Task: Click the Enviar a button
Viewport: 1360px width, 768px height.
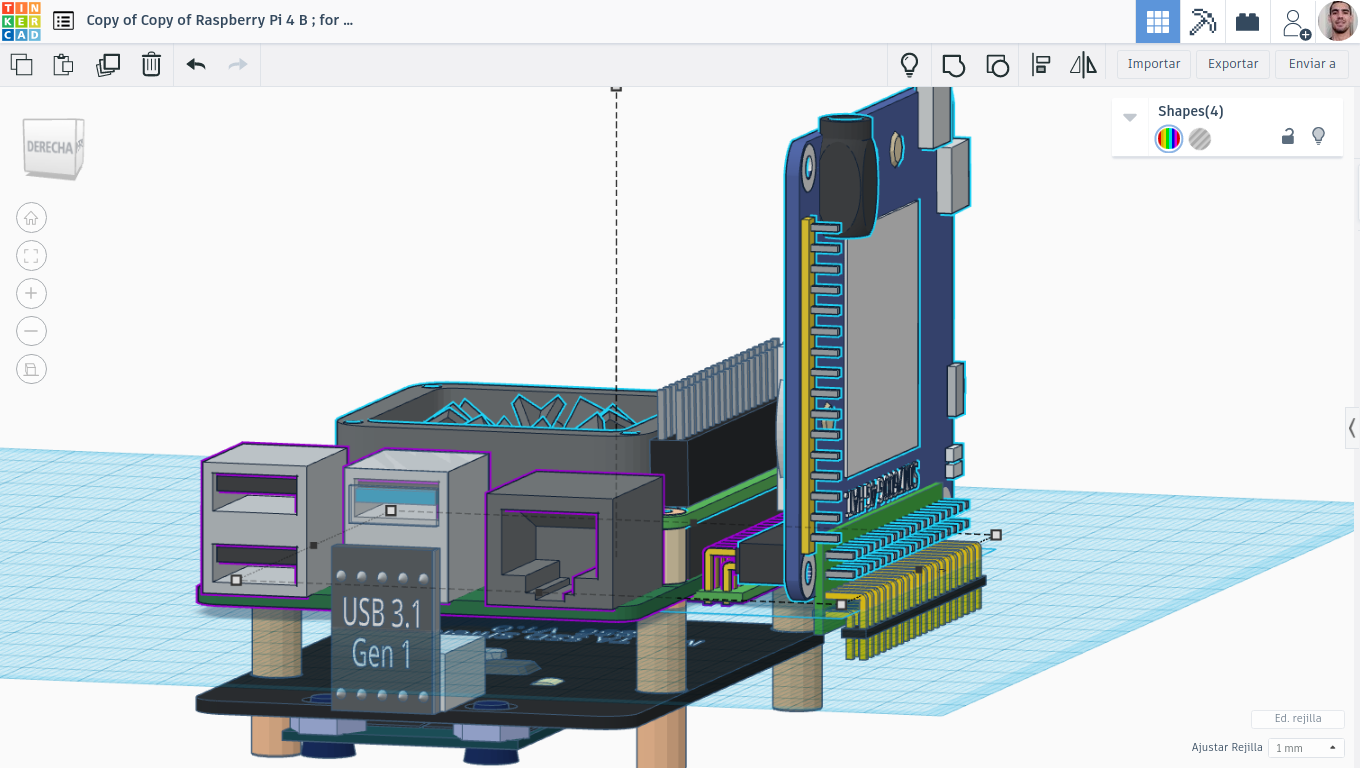Action: pos(1312,64)
